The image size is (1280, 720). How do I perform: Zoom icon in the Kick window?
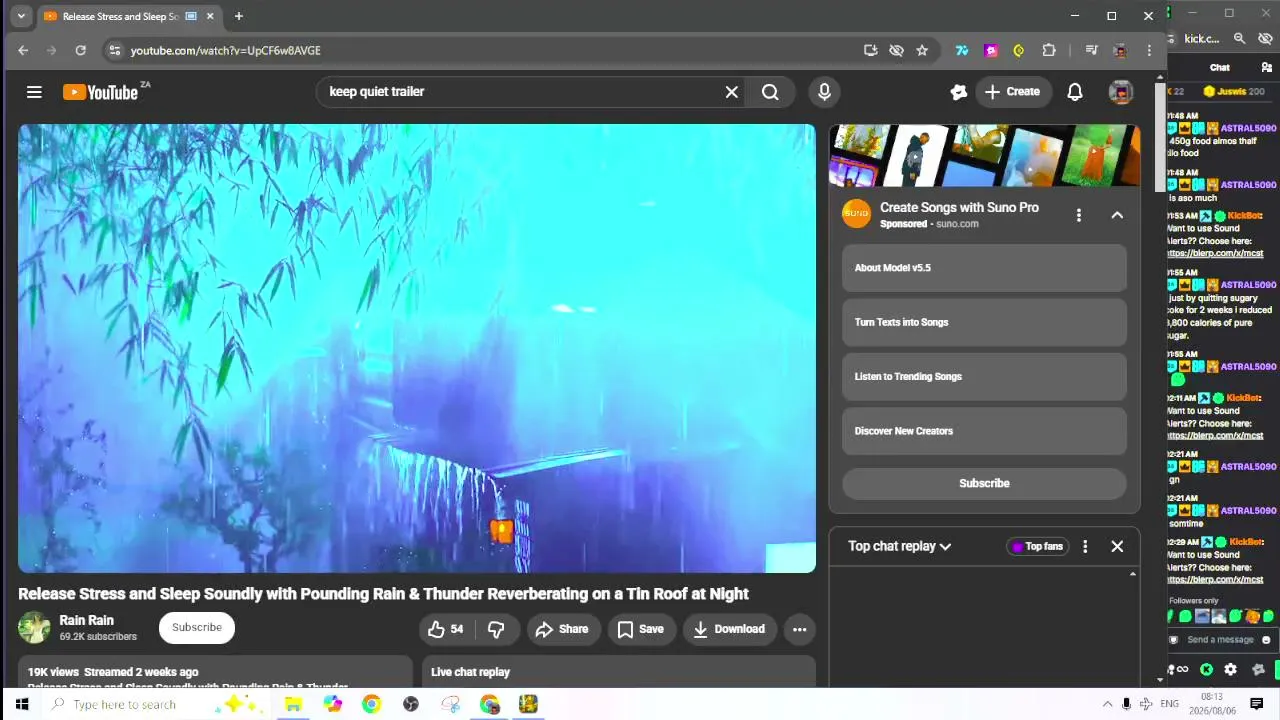[1239, 38]
